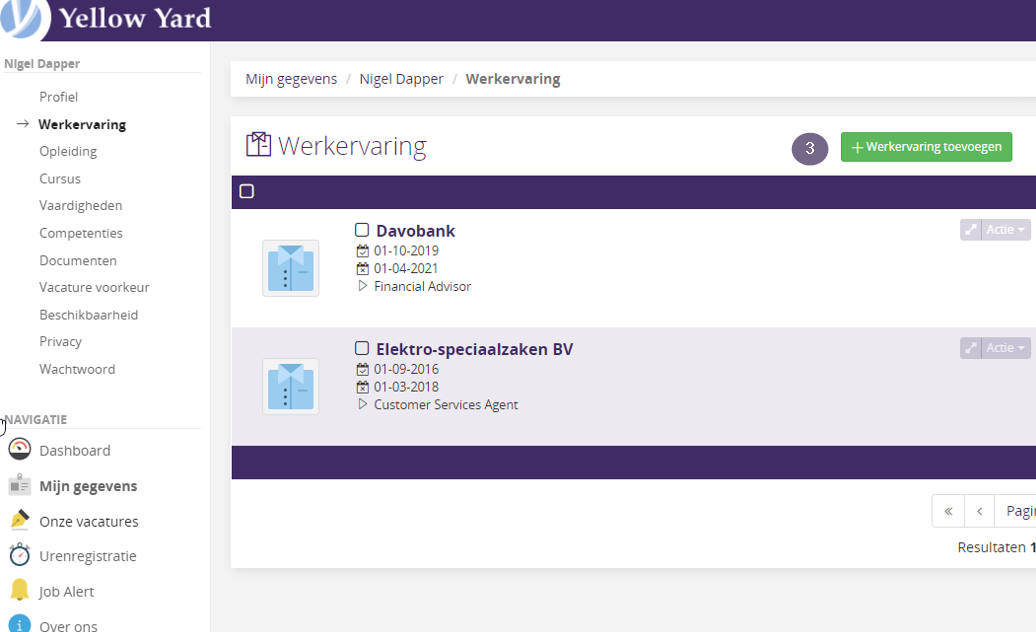Click Nigel Dapper breadcrumb link
The width and height of the screenshot is (1036, 632).
coord(401,79)
